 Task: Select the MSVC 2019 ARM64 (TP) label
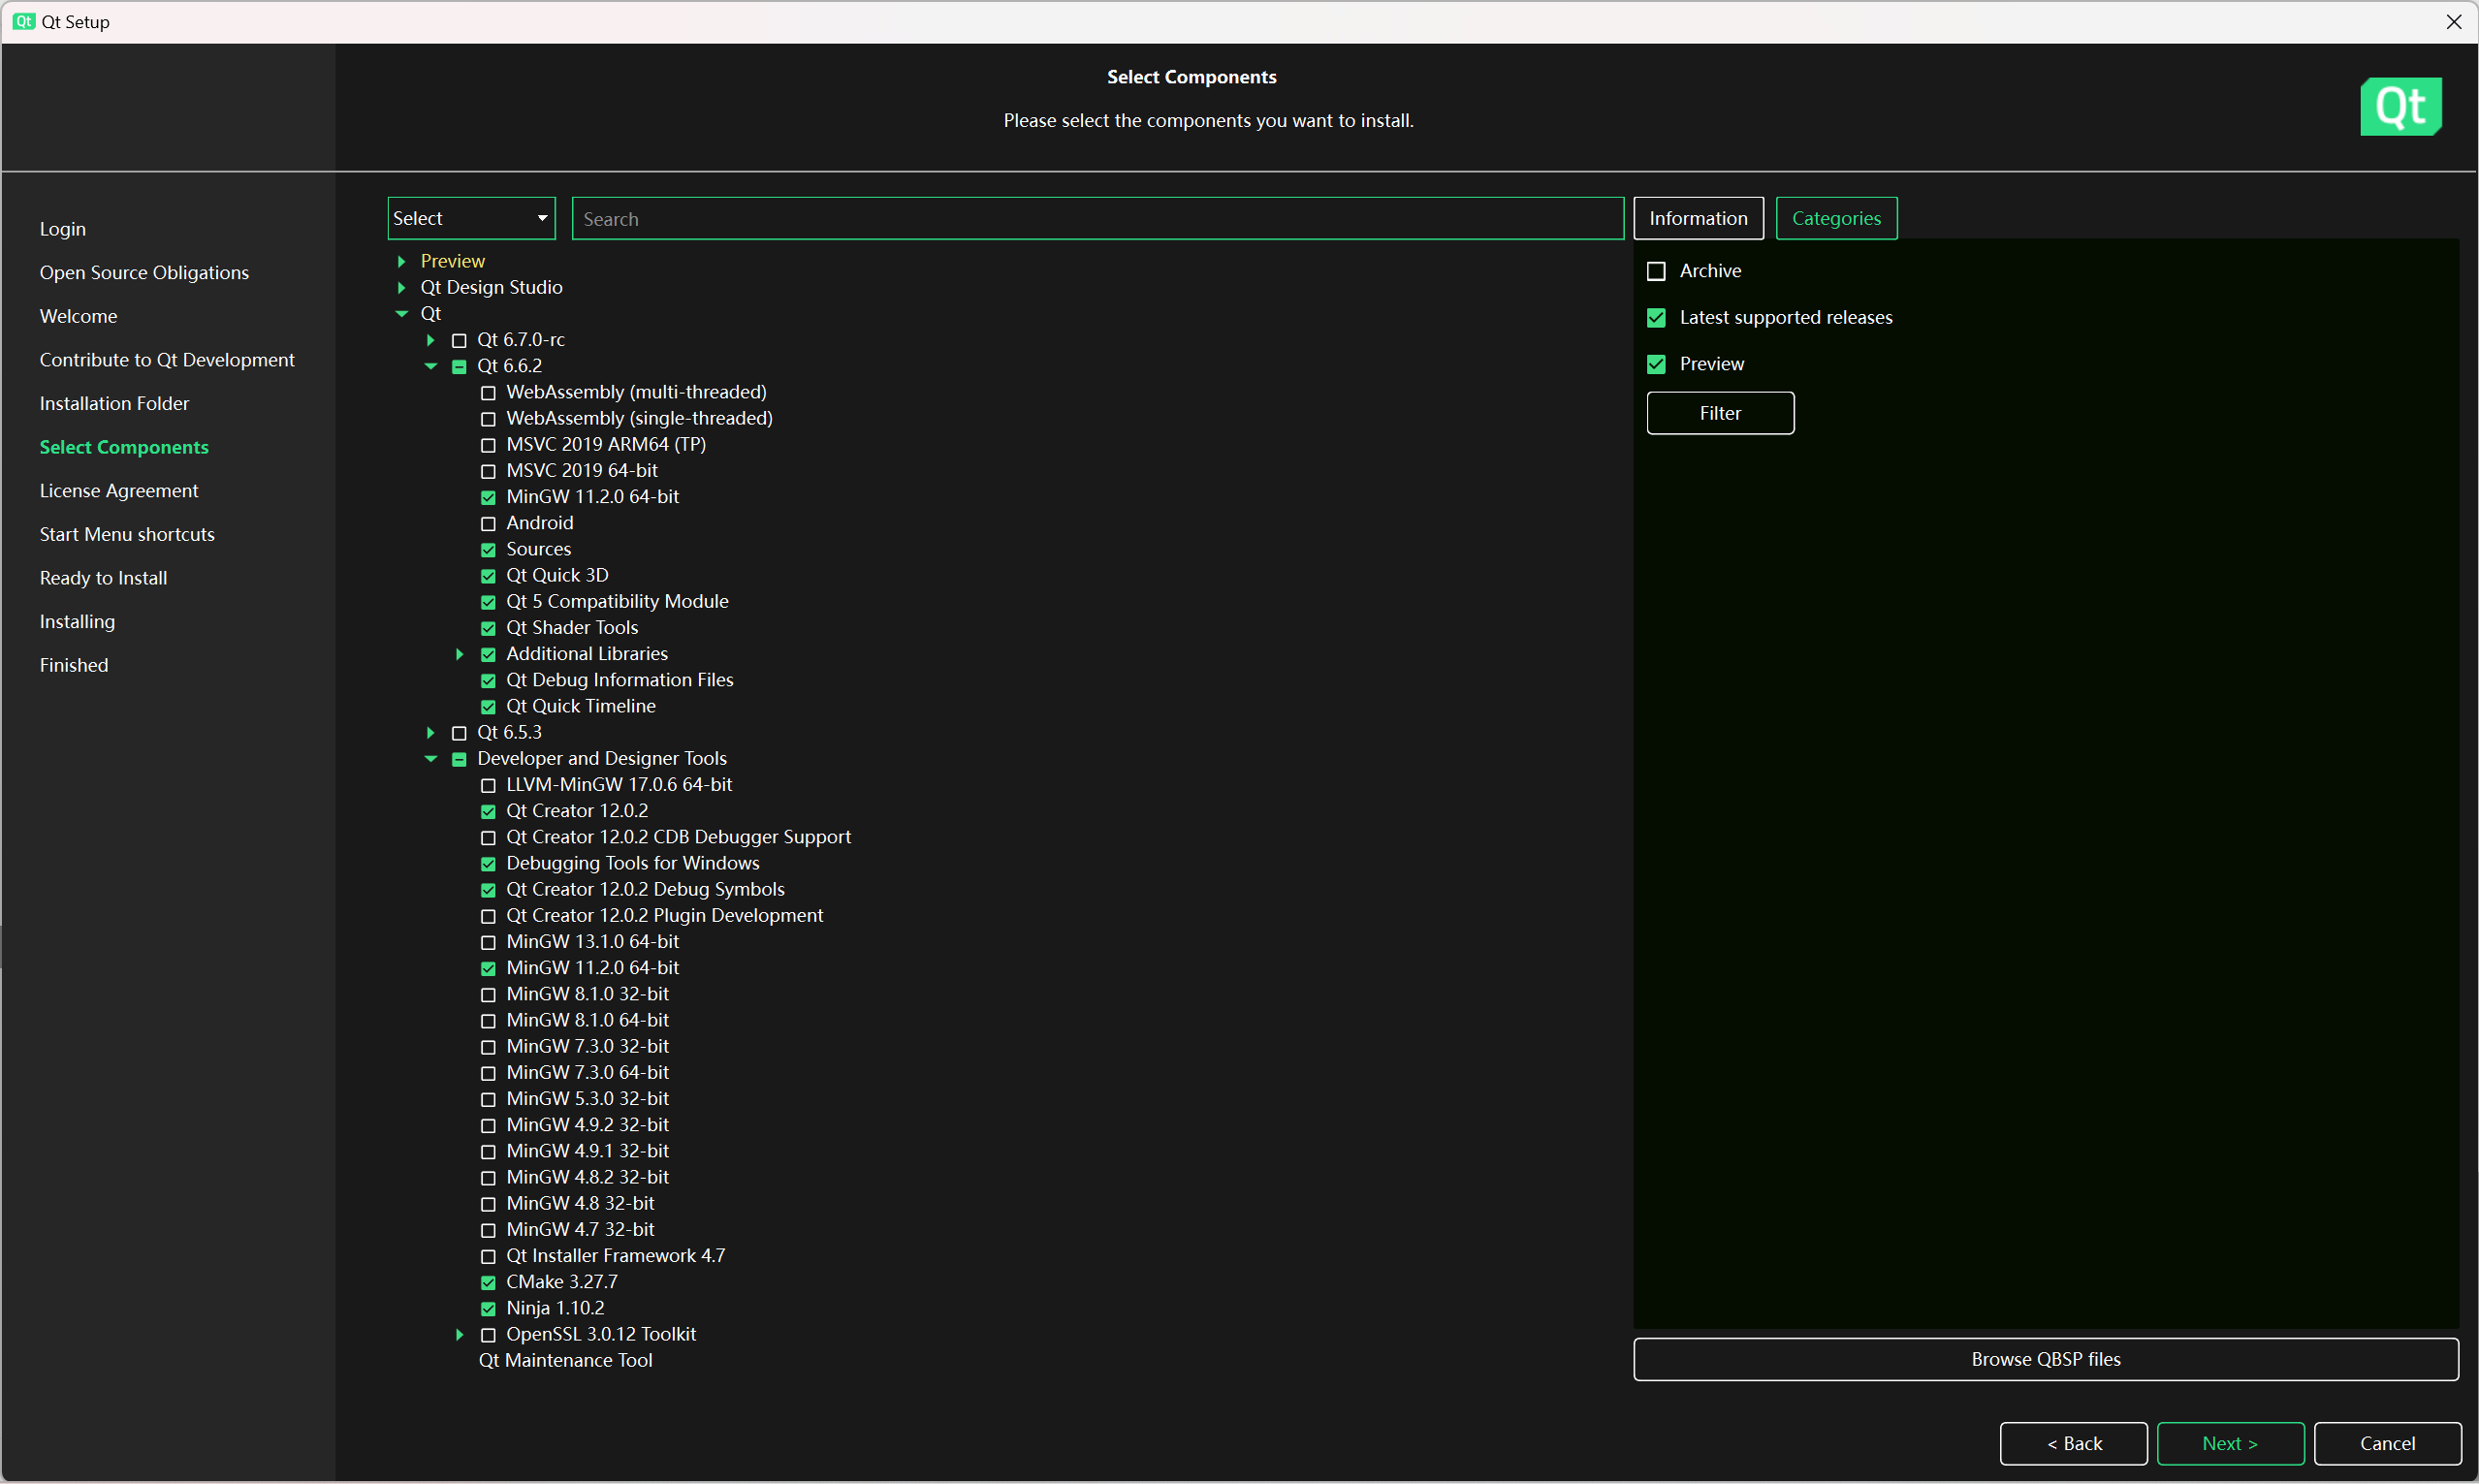(x=606, y=444)
